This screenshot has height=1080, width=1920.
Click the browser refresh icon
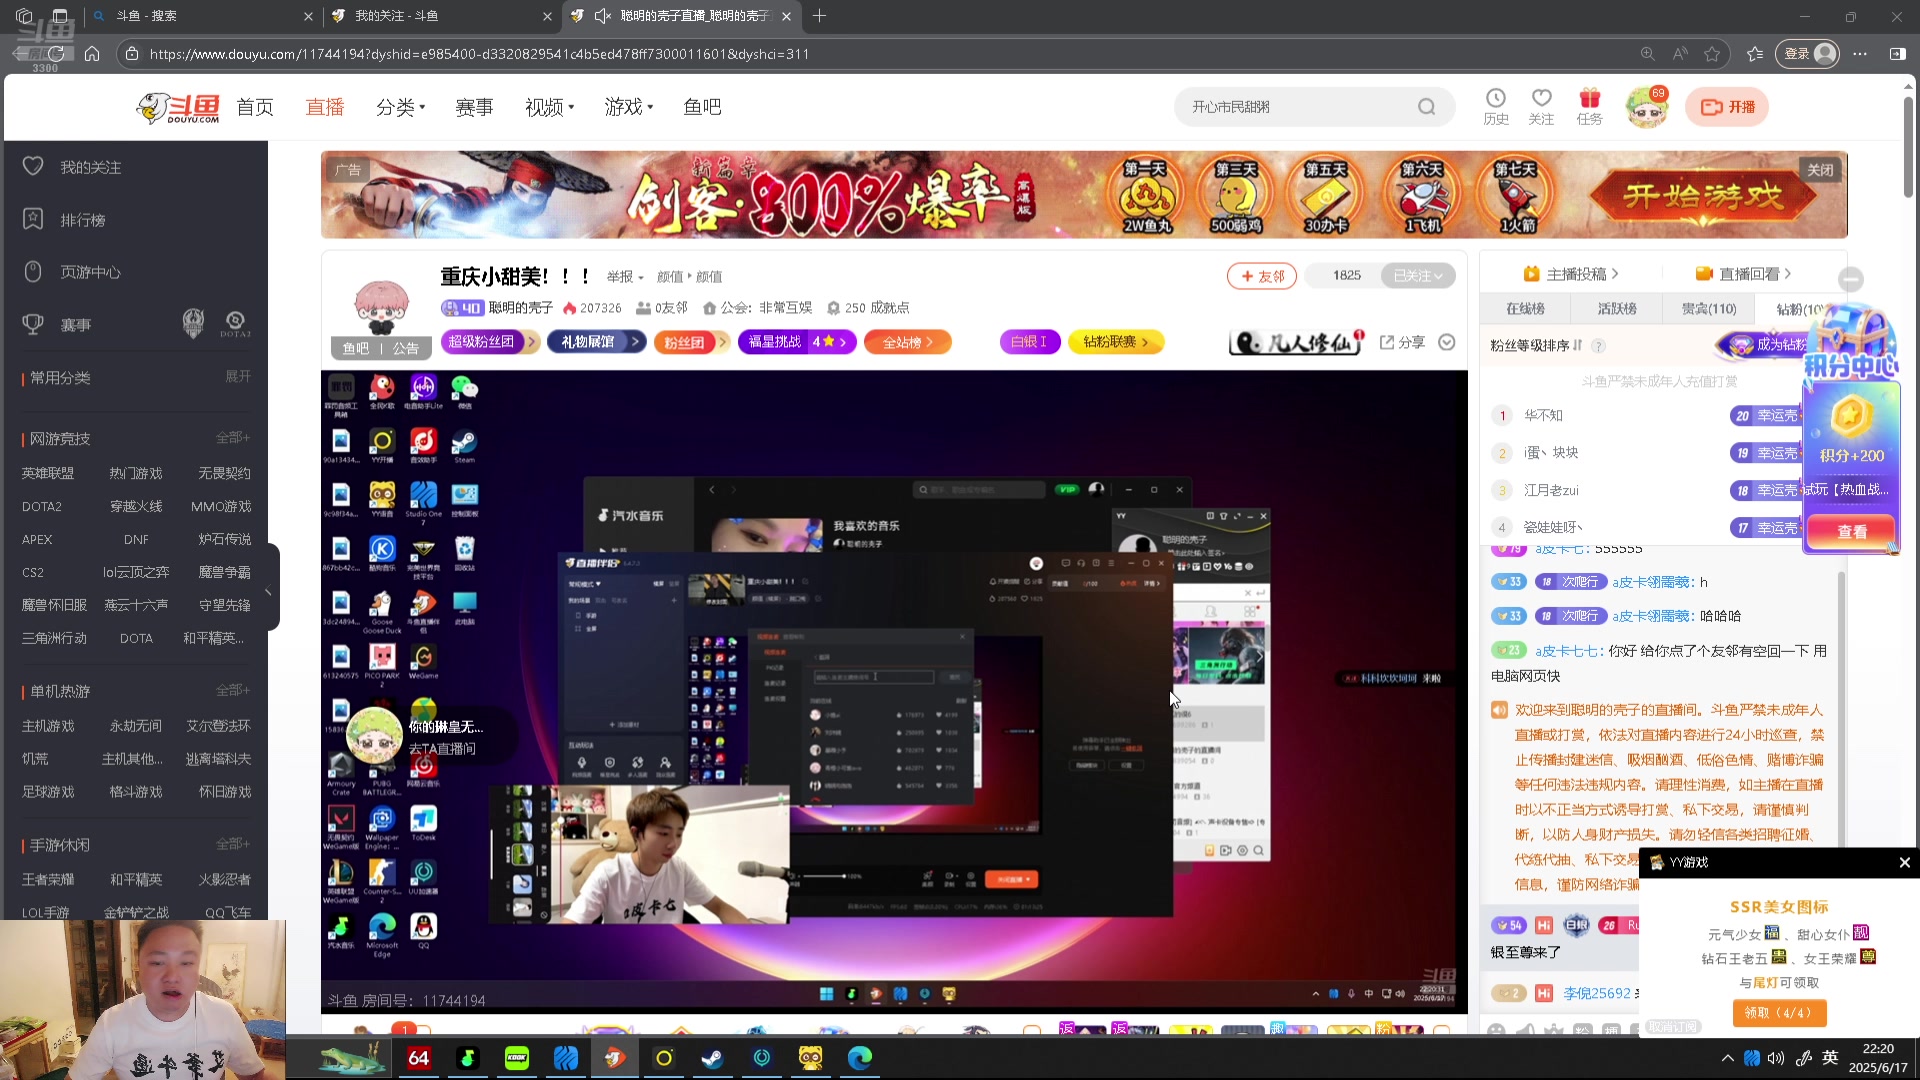coord(57,54)
